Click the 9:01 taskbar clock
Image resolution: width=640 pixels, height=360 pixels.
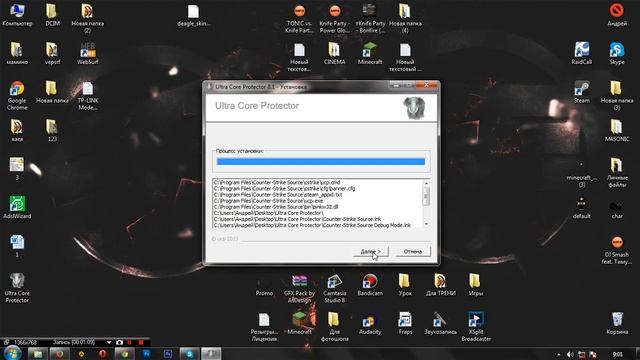618,354
